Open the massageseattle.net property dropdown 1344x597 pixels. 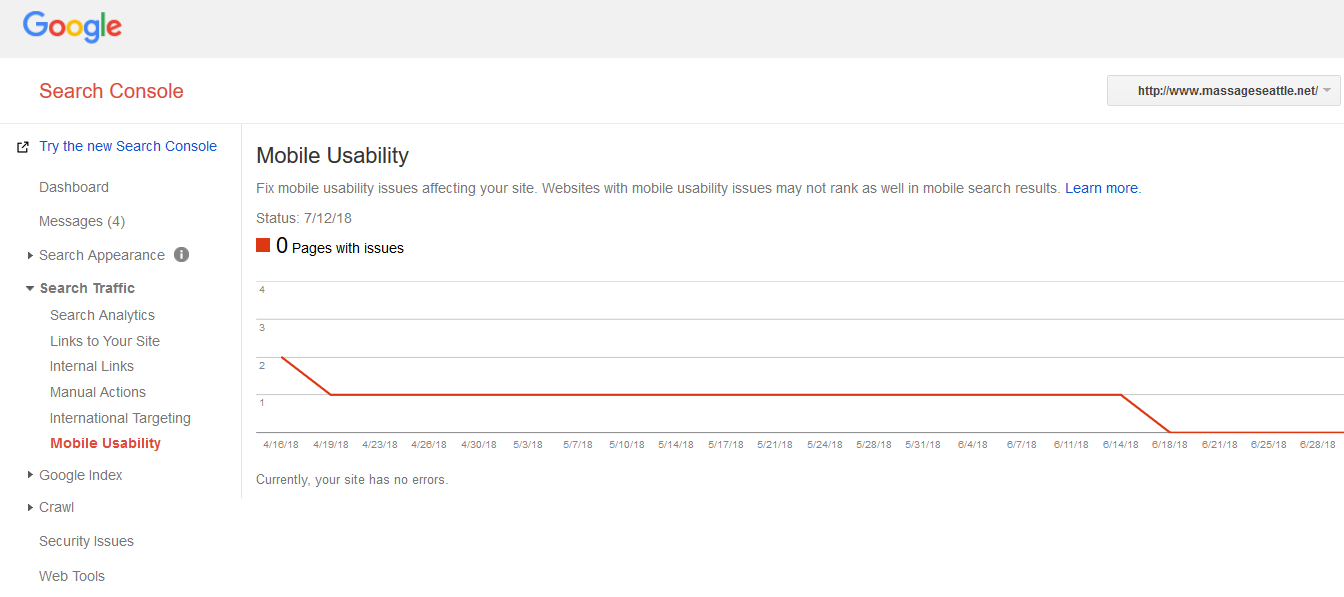tap(1223, 90)
